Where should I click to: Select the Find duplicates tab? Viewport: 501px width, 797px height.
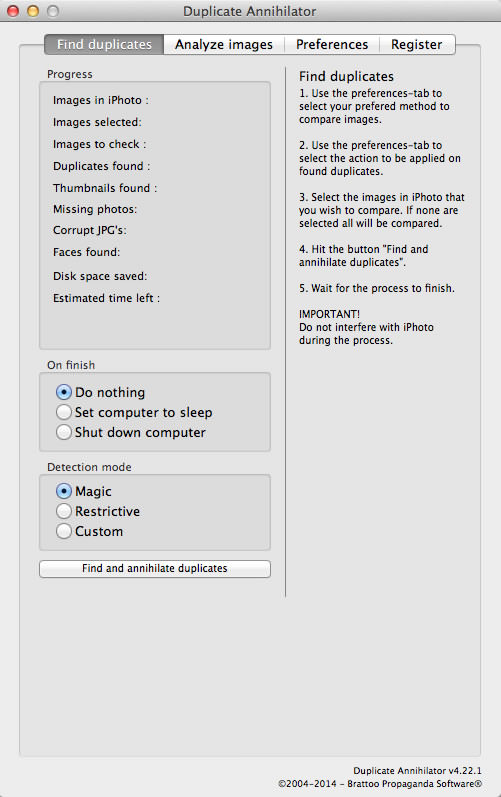[104, 44]
